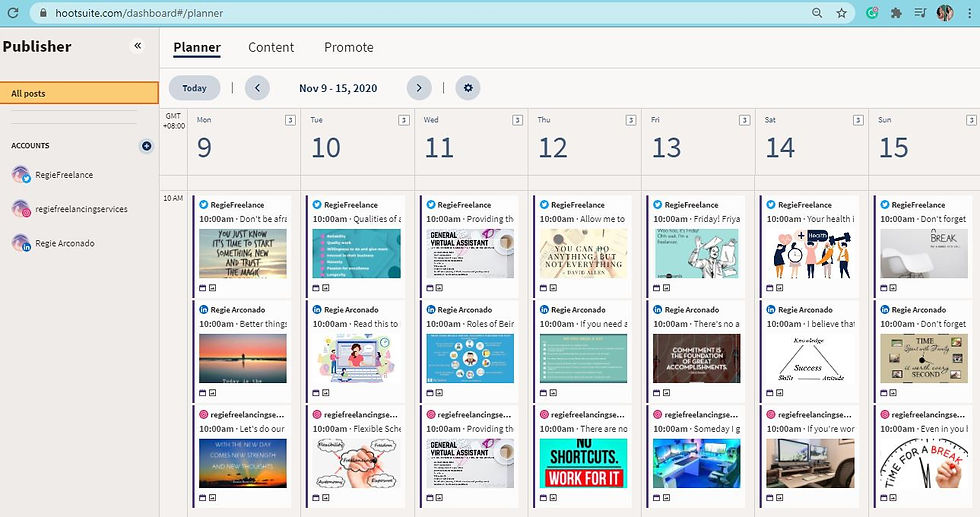Screen dimensions: 980x517
Task: Open planner settings gear icon
Action: click(468, 88)
